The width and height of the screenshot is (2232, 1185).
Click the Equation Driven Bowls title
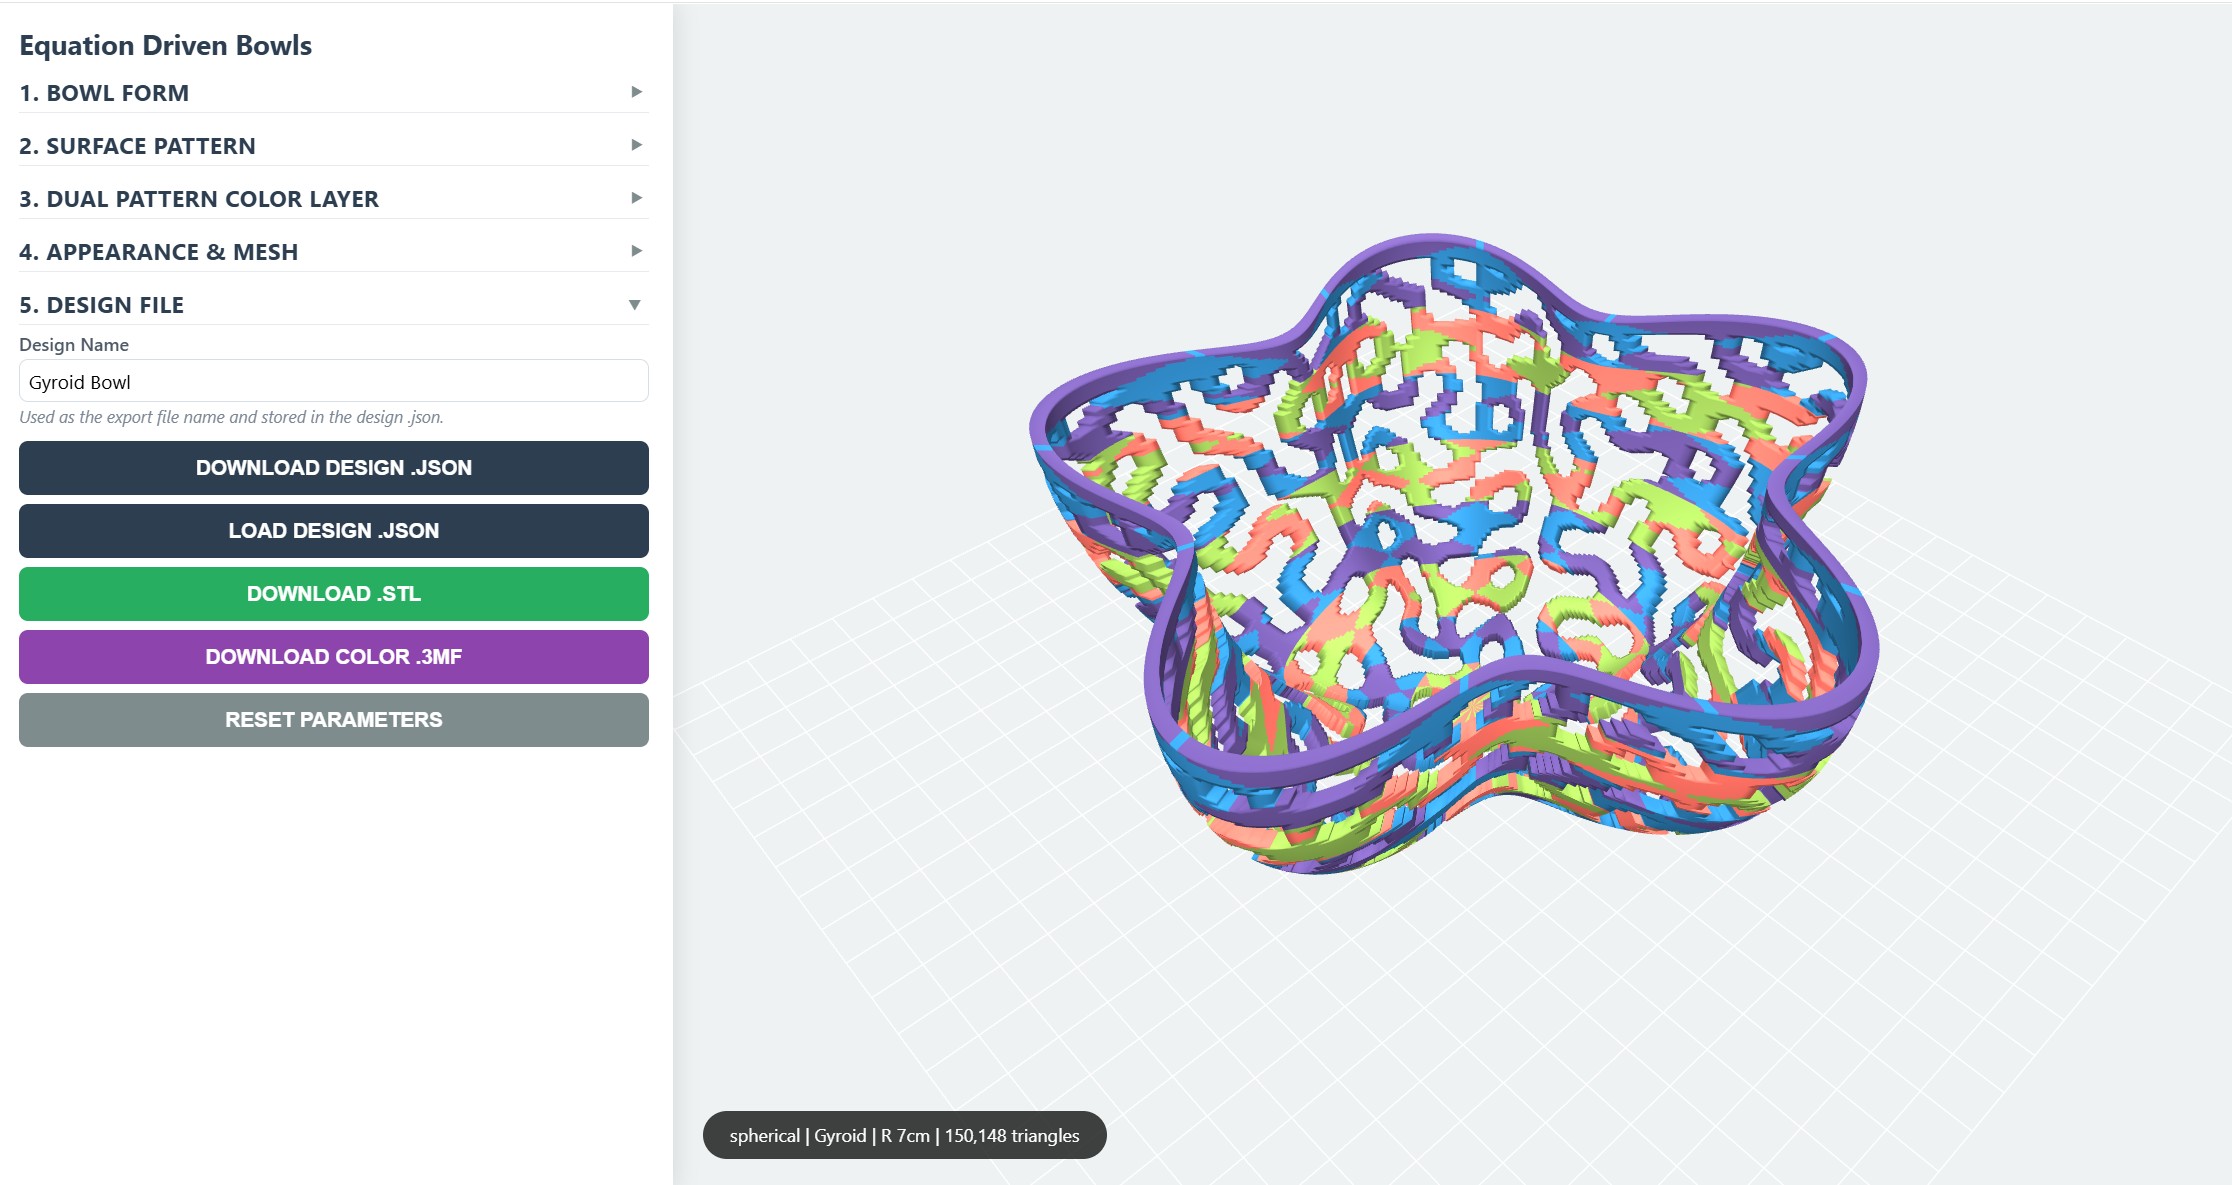coord(166,46)
